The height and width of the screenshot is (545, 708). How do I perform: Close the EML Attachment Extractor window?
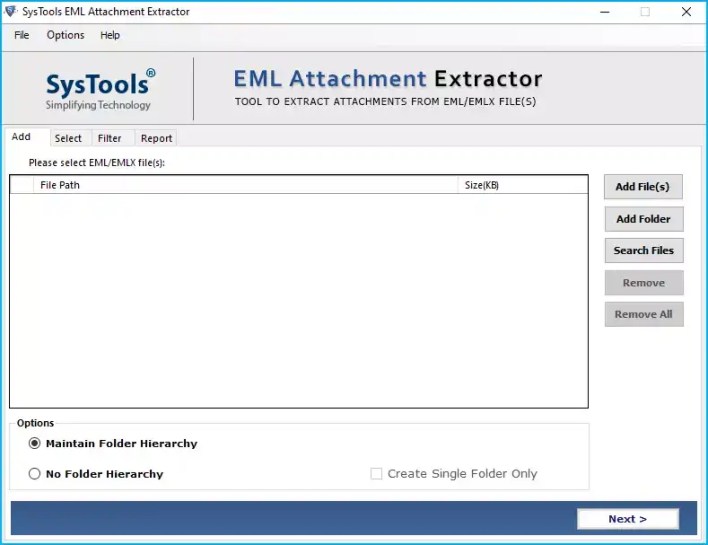(686, 12)
